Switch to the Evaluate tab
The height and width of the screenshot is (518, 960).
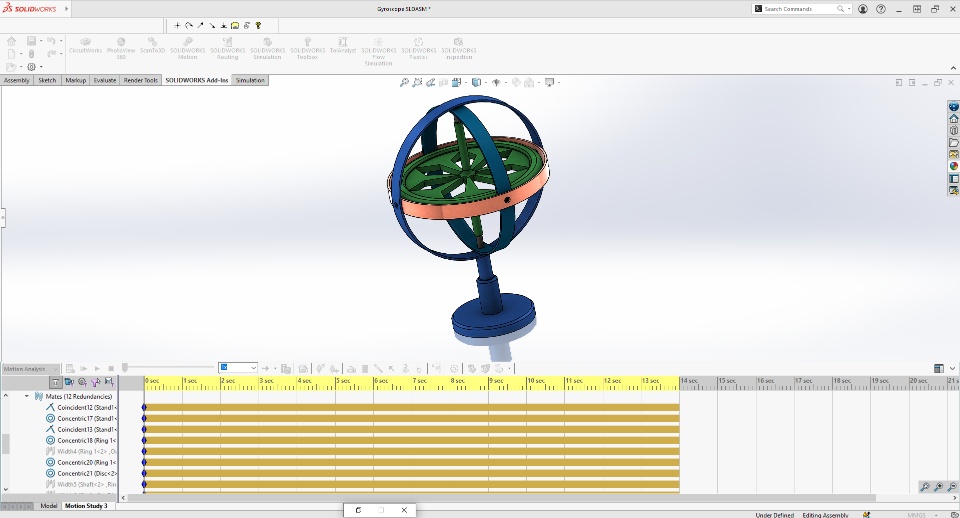coord(105,80)
